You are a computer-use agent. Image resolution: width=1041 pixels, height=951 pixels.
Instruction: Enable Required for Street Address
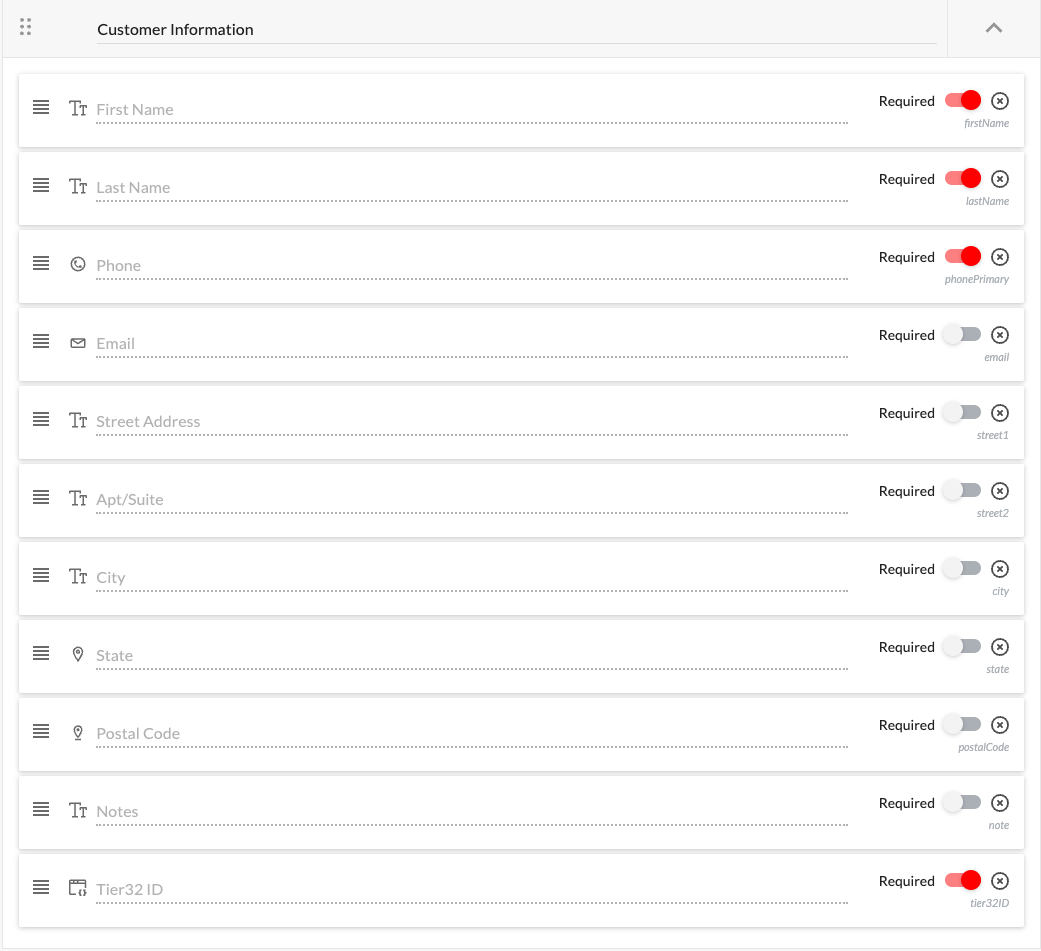(963, 412)
